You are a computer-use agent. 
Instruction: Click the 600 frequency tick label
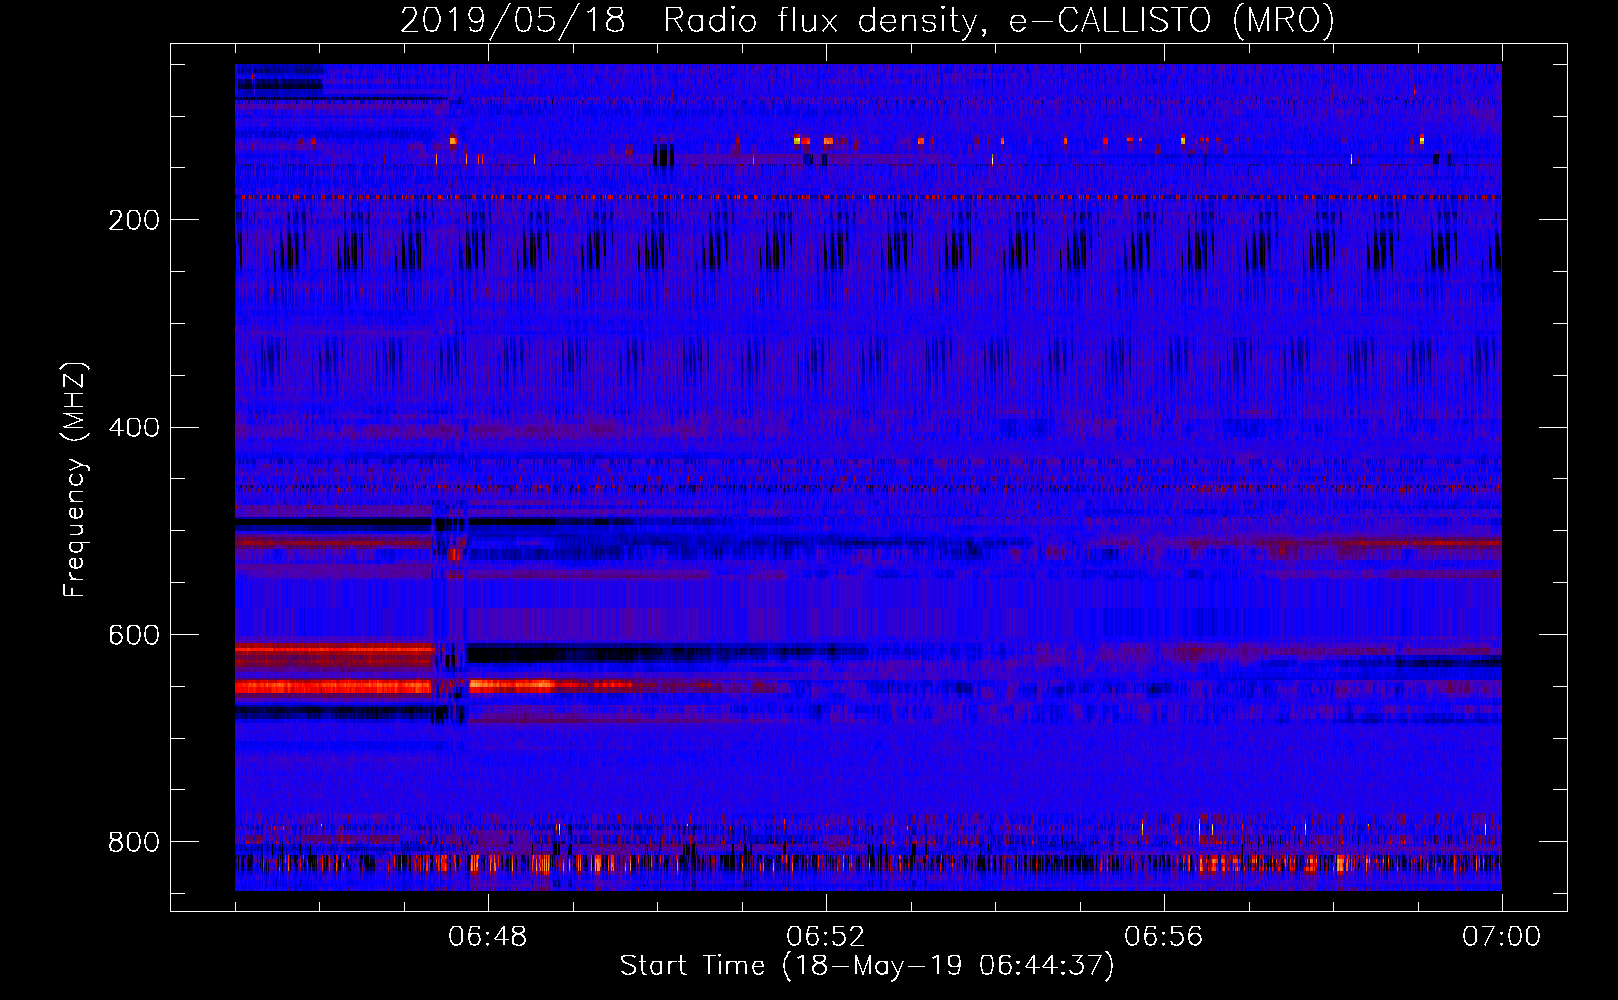(134, 635)
